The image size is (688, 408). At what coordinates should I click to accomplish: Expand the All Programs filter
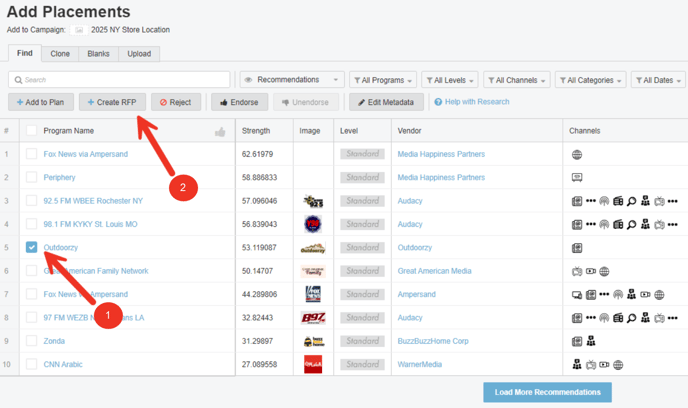pos(383,80)
